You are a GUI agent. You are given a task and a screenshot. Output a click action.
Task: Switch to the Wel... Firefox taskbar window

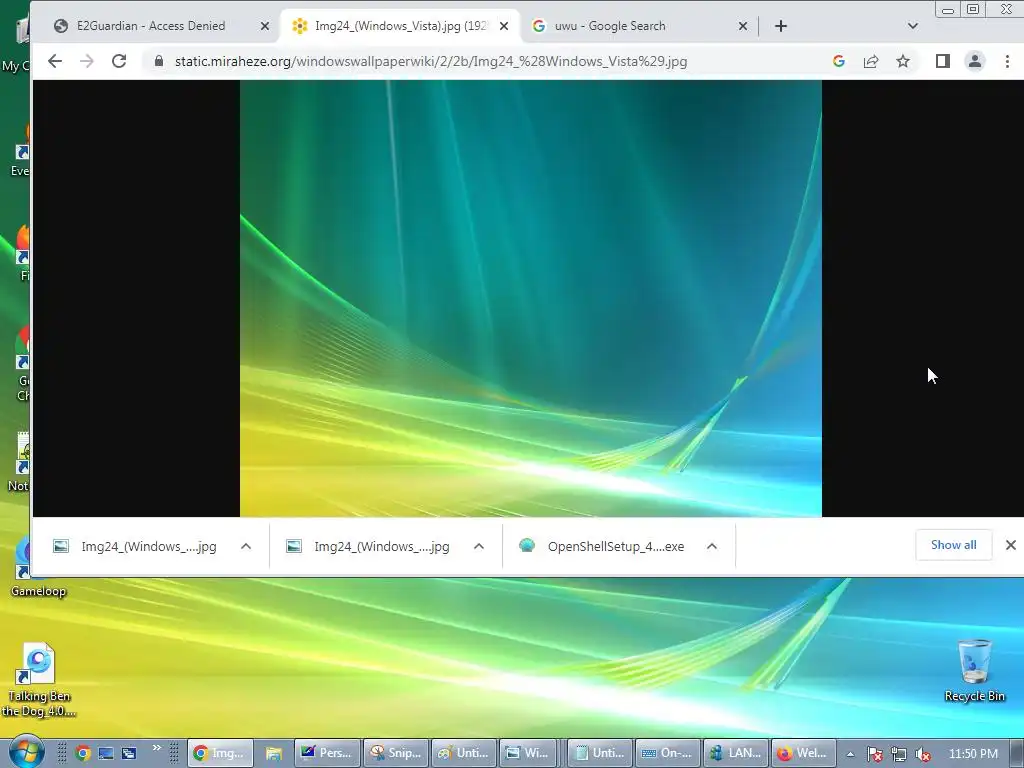click(x=803, y=753)
